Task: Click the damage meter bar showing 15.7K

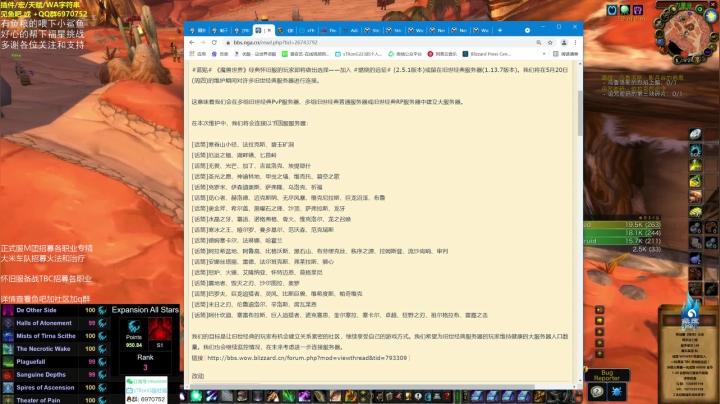Action: (622, 241)
